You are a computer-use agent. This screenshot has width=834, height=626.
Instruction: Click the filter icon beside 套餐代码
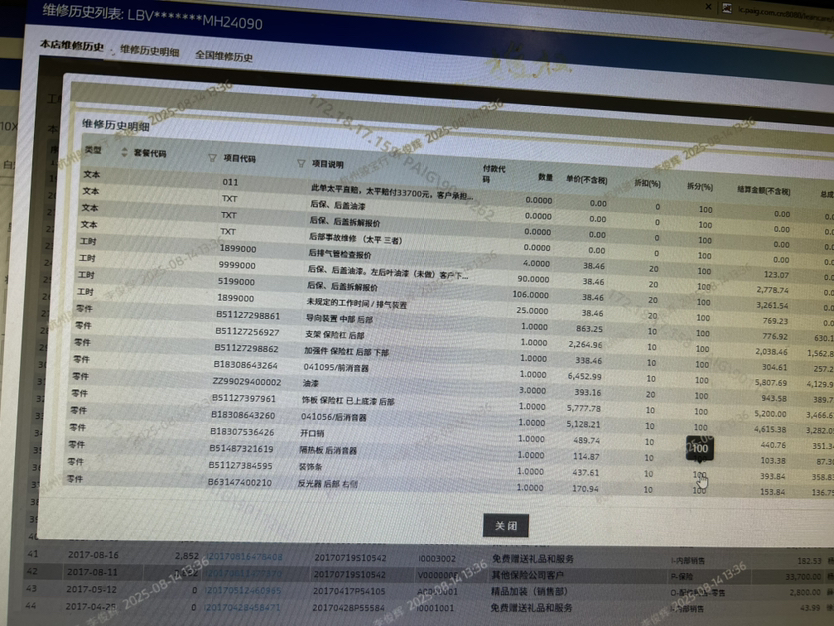(124, 153)
